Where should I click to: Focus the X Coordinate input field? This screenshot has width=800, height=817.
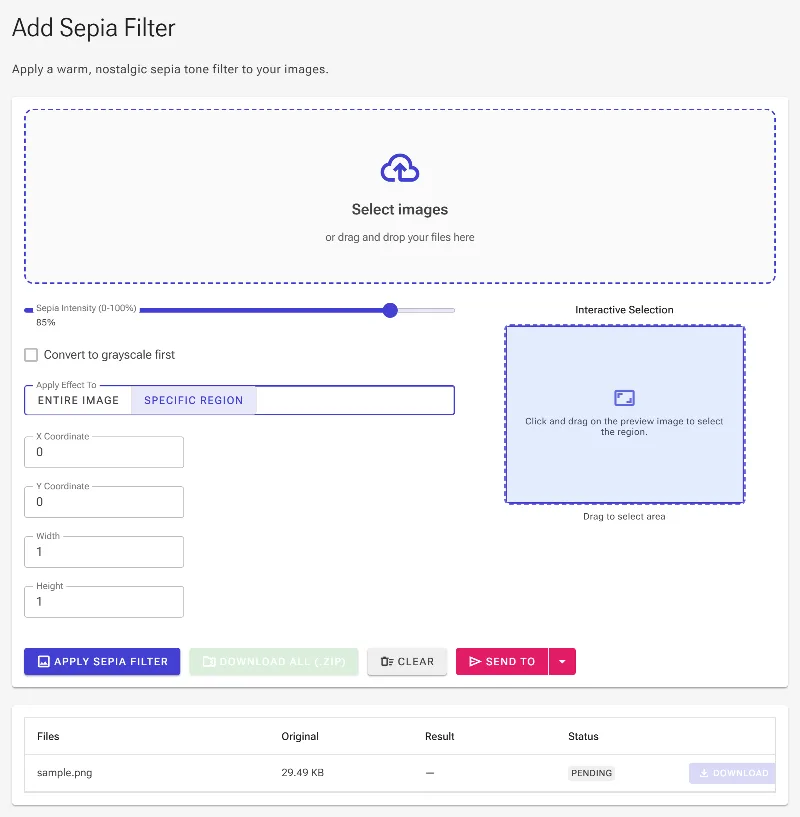tap(104, 452)
